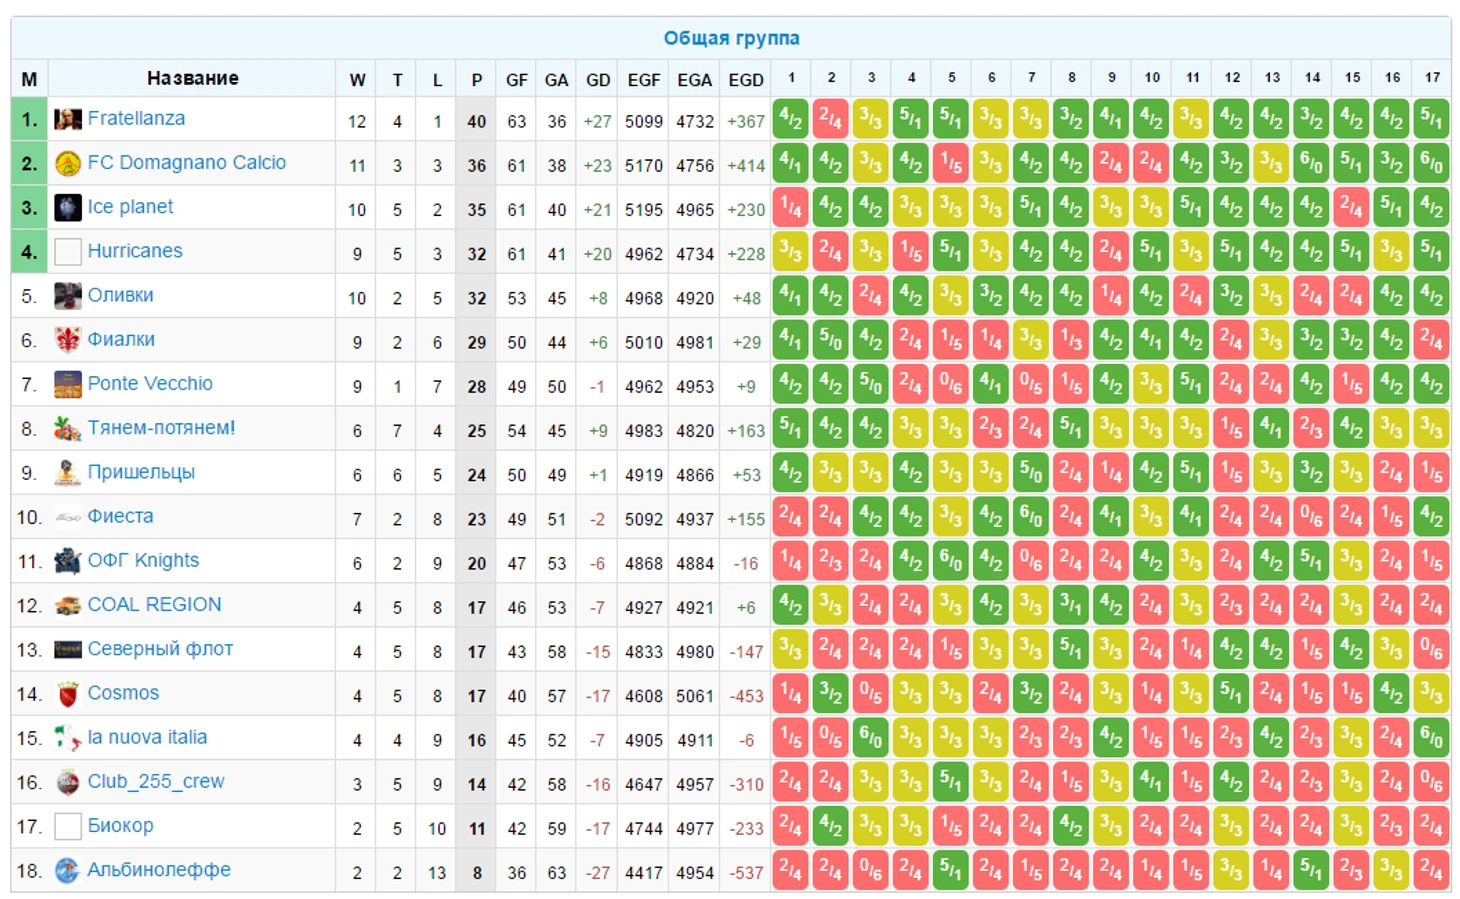Click the la nuova italia map icon
The width and height of the screenshot is (1460, 899).
[x=67, y=737]
